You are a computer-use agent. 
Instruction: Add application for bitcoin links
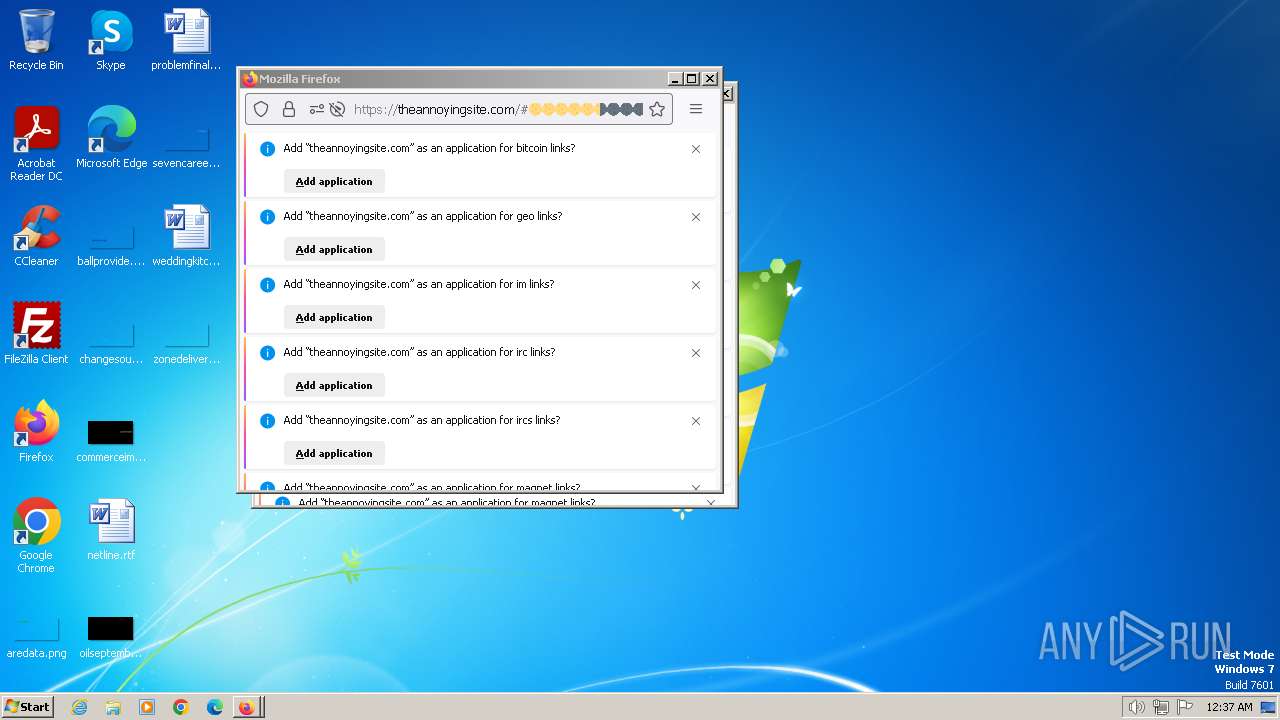(334, 181)
